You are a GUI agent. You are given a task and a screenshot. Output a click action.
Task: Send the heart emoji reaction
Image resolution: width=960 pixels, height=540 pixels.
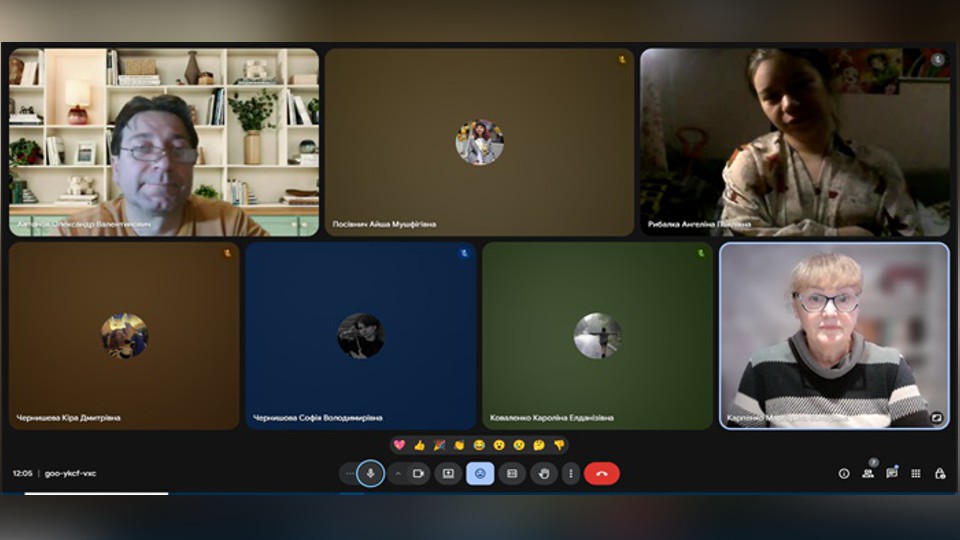pyautogui.click(x=399, y=445)
